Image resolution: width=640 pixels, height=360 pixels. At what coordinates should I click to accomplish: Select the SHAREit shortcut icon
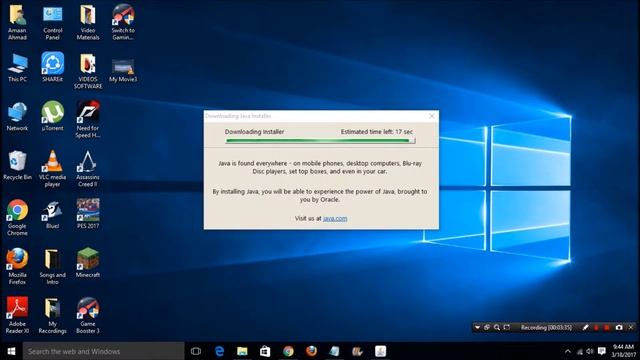click(53, 68)
